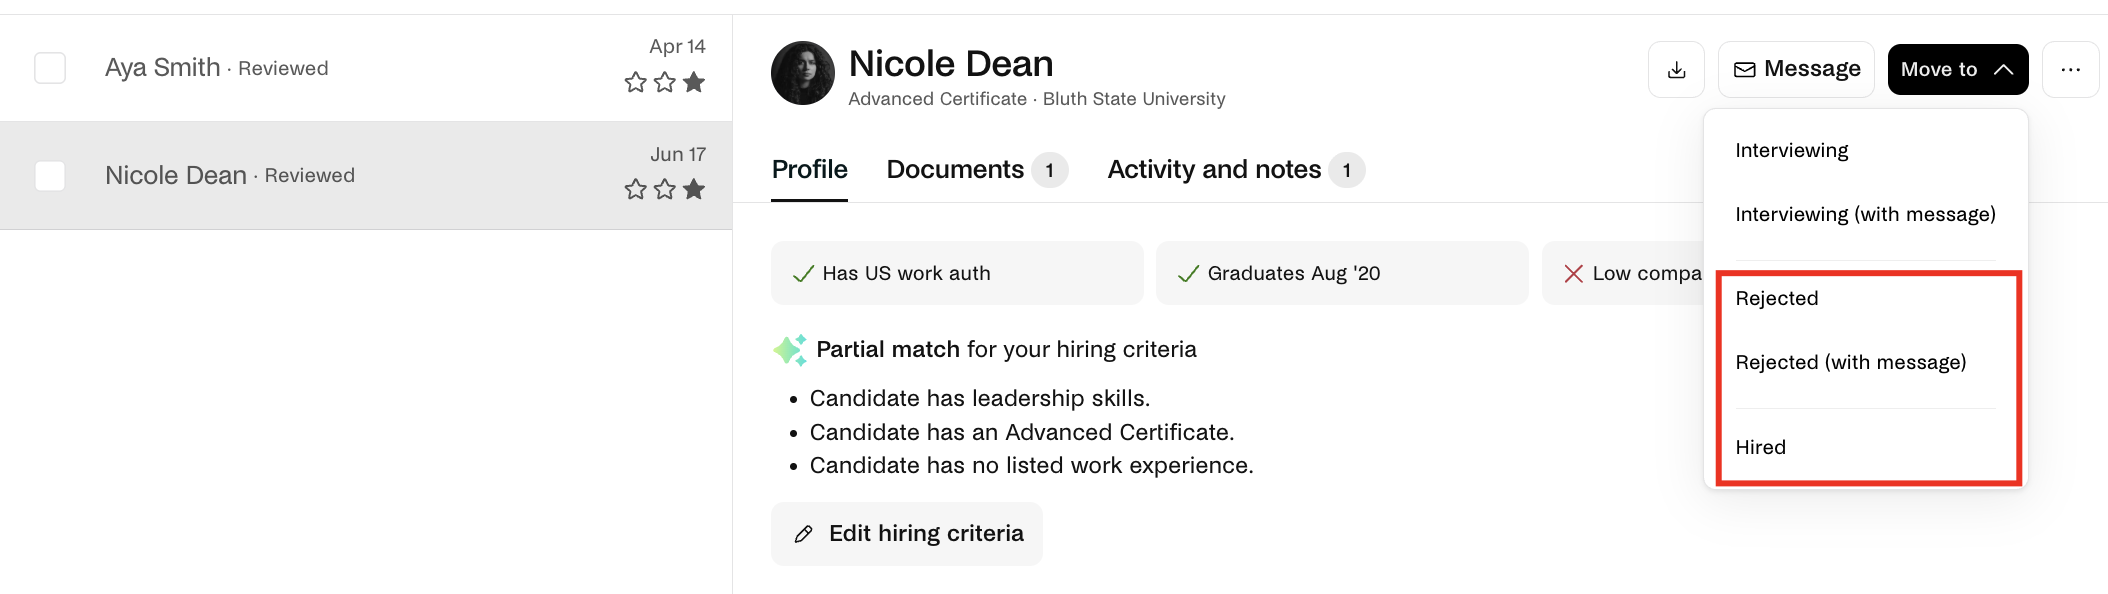Screen dimensions: 2108x594
Task: Open the three-dot more options menu
Action: pyautogui.click(x=2070, y=69)
